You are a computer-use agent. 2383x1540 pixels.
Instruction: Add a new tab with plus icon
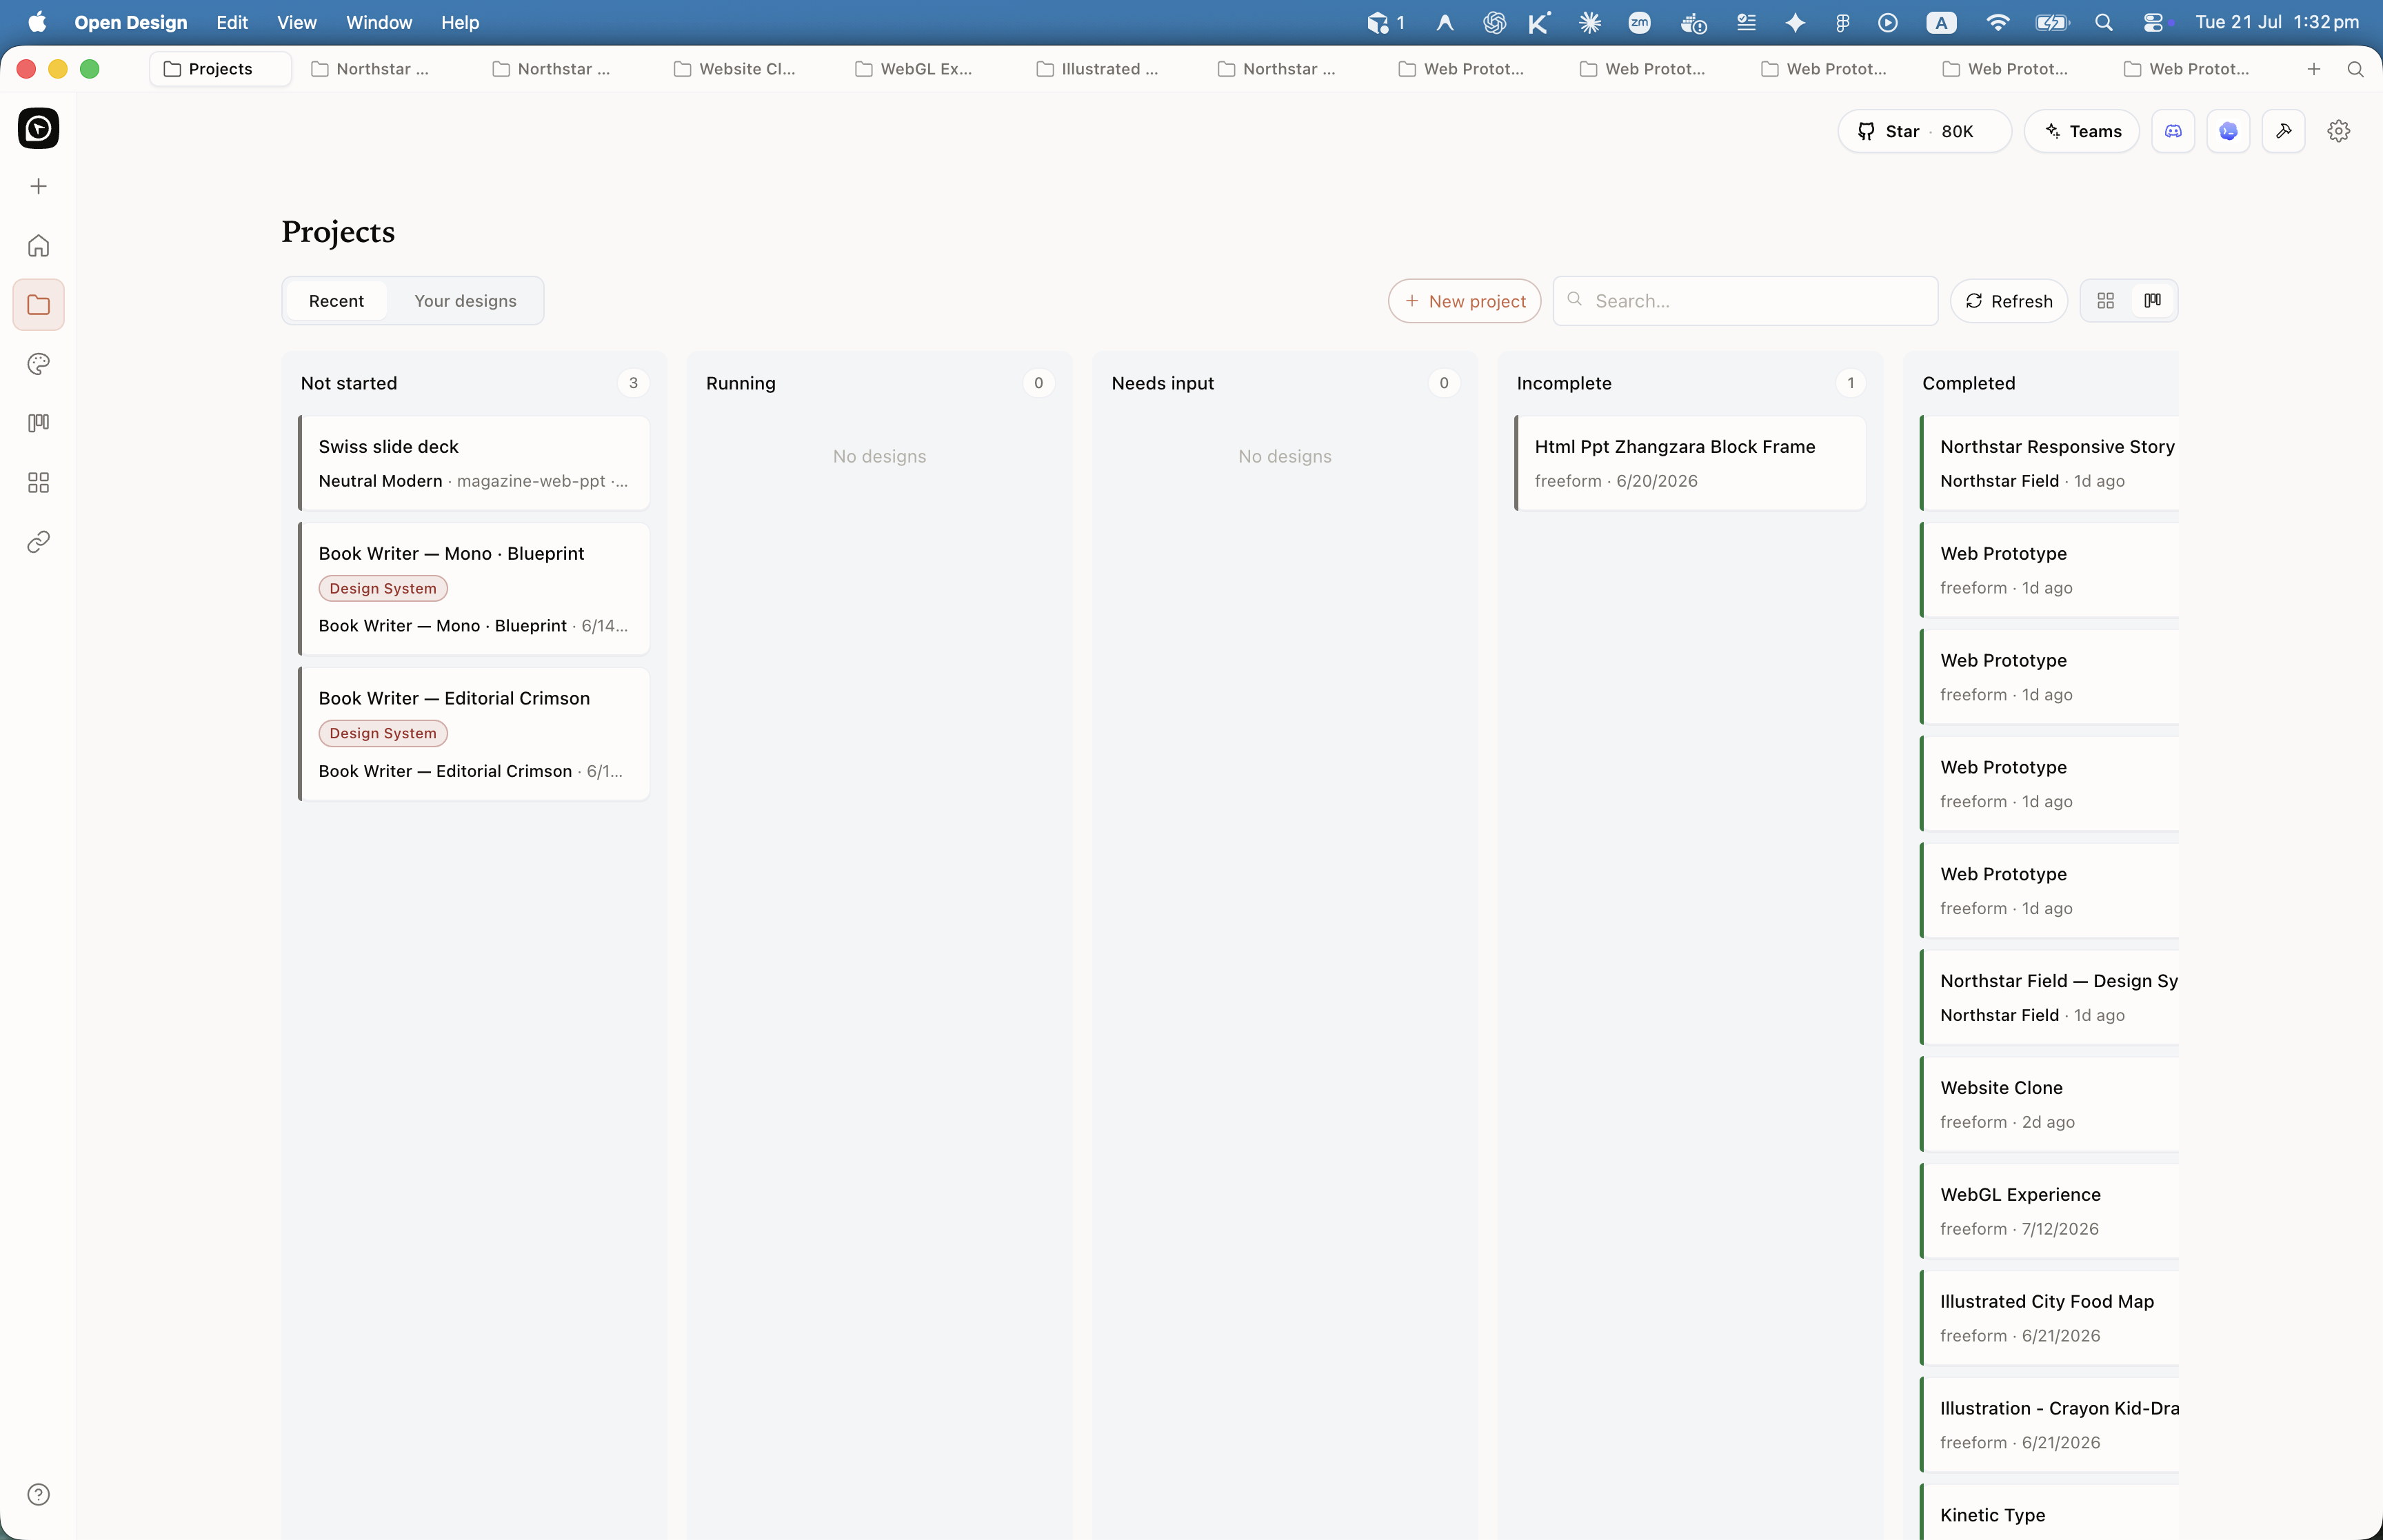tap(2314, 69)
